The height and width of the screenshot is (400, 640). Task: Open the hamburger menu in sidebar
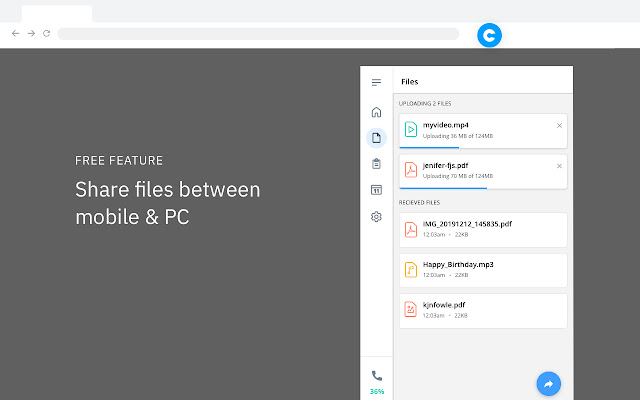tap(376, 82)
